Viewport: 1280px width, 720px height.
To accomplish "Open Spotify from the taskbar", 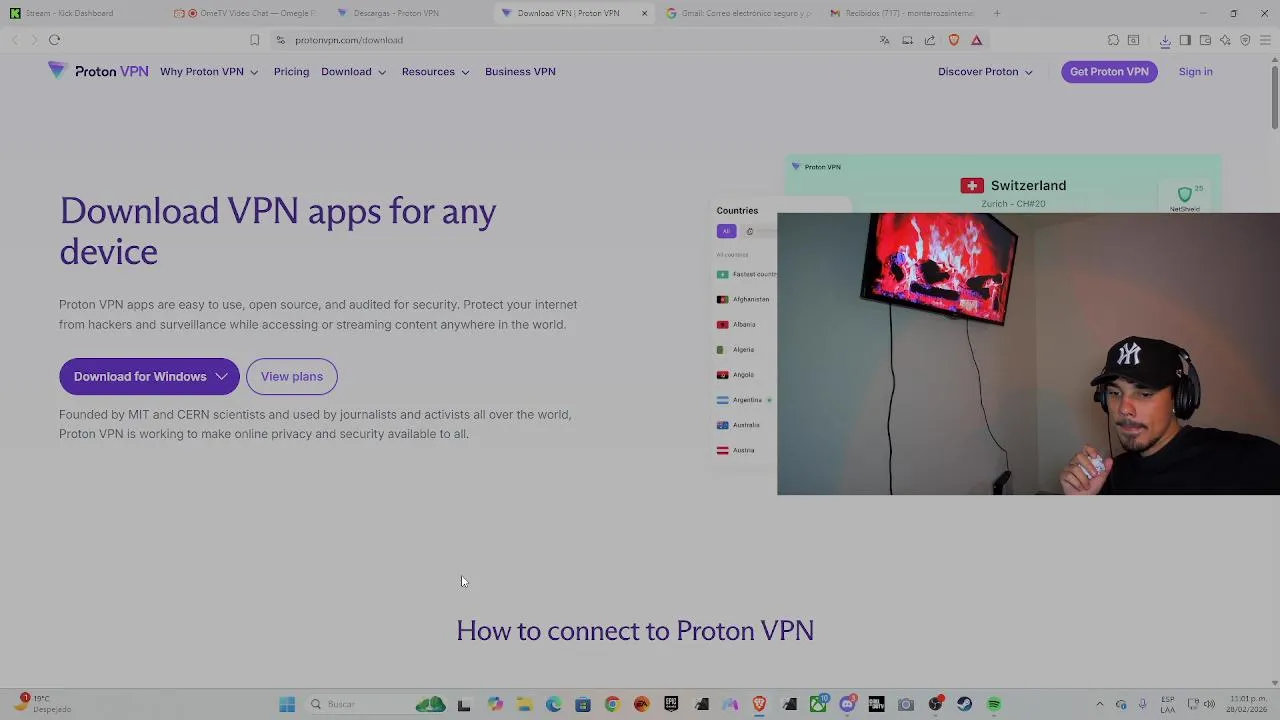I will (994, 704).
